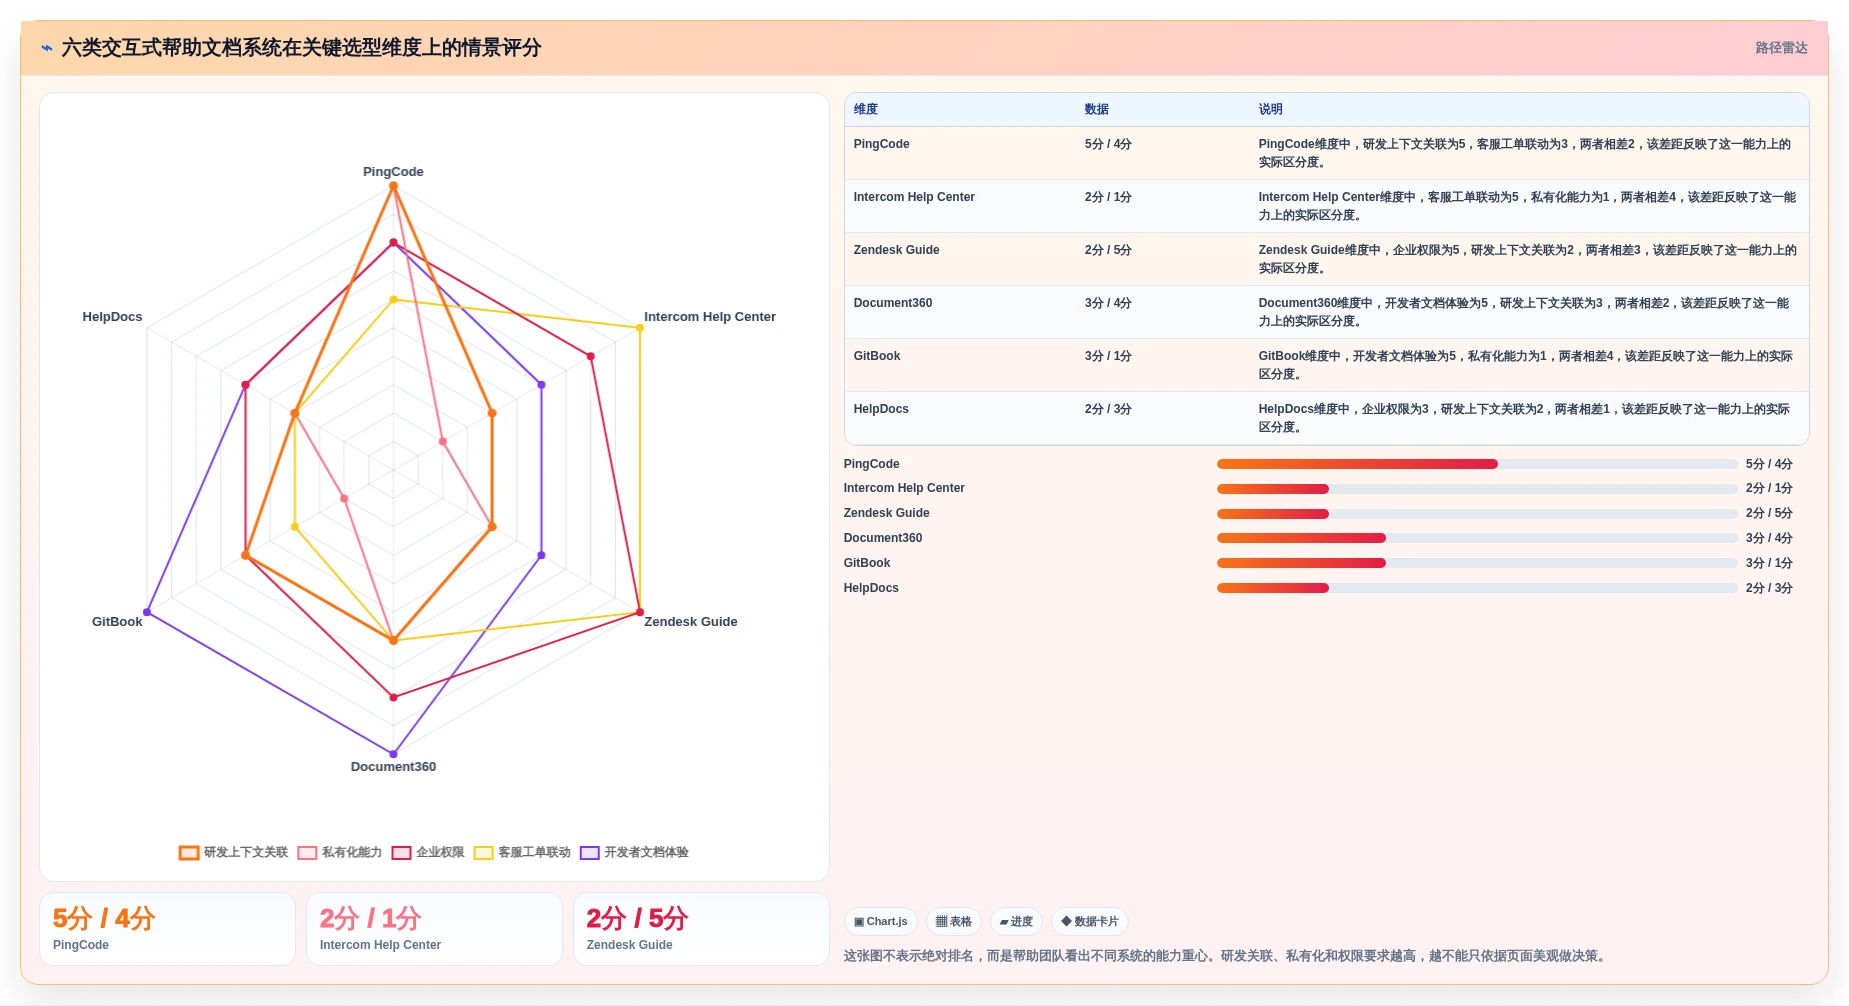Click the Document360 radar axis label
Screen dimensions: 1849x1006
[393, 767]
